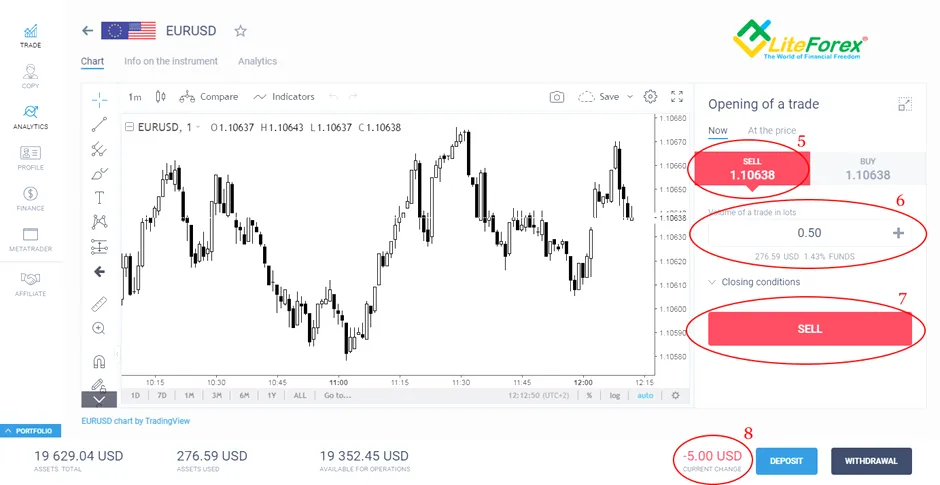Open chart settings gear icon
The height and width of the screenshot is (485, 940).
coord(650,97)
